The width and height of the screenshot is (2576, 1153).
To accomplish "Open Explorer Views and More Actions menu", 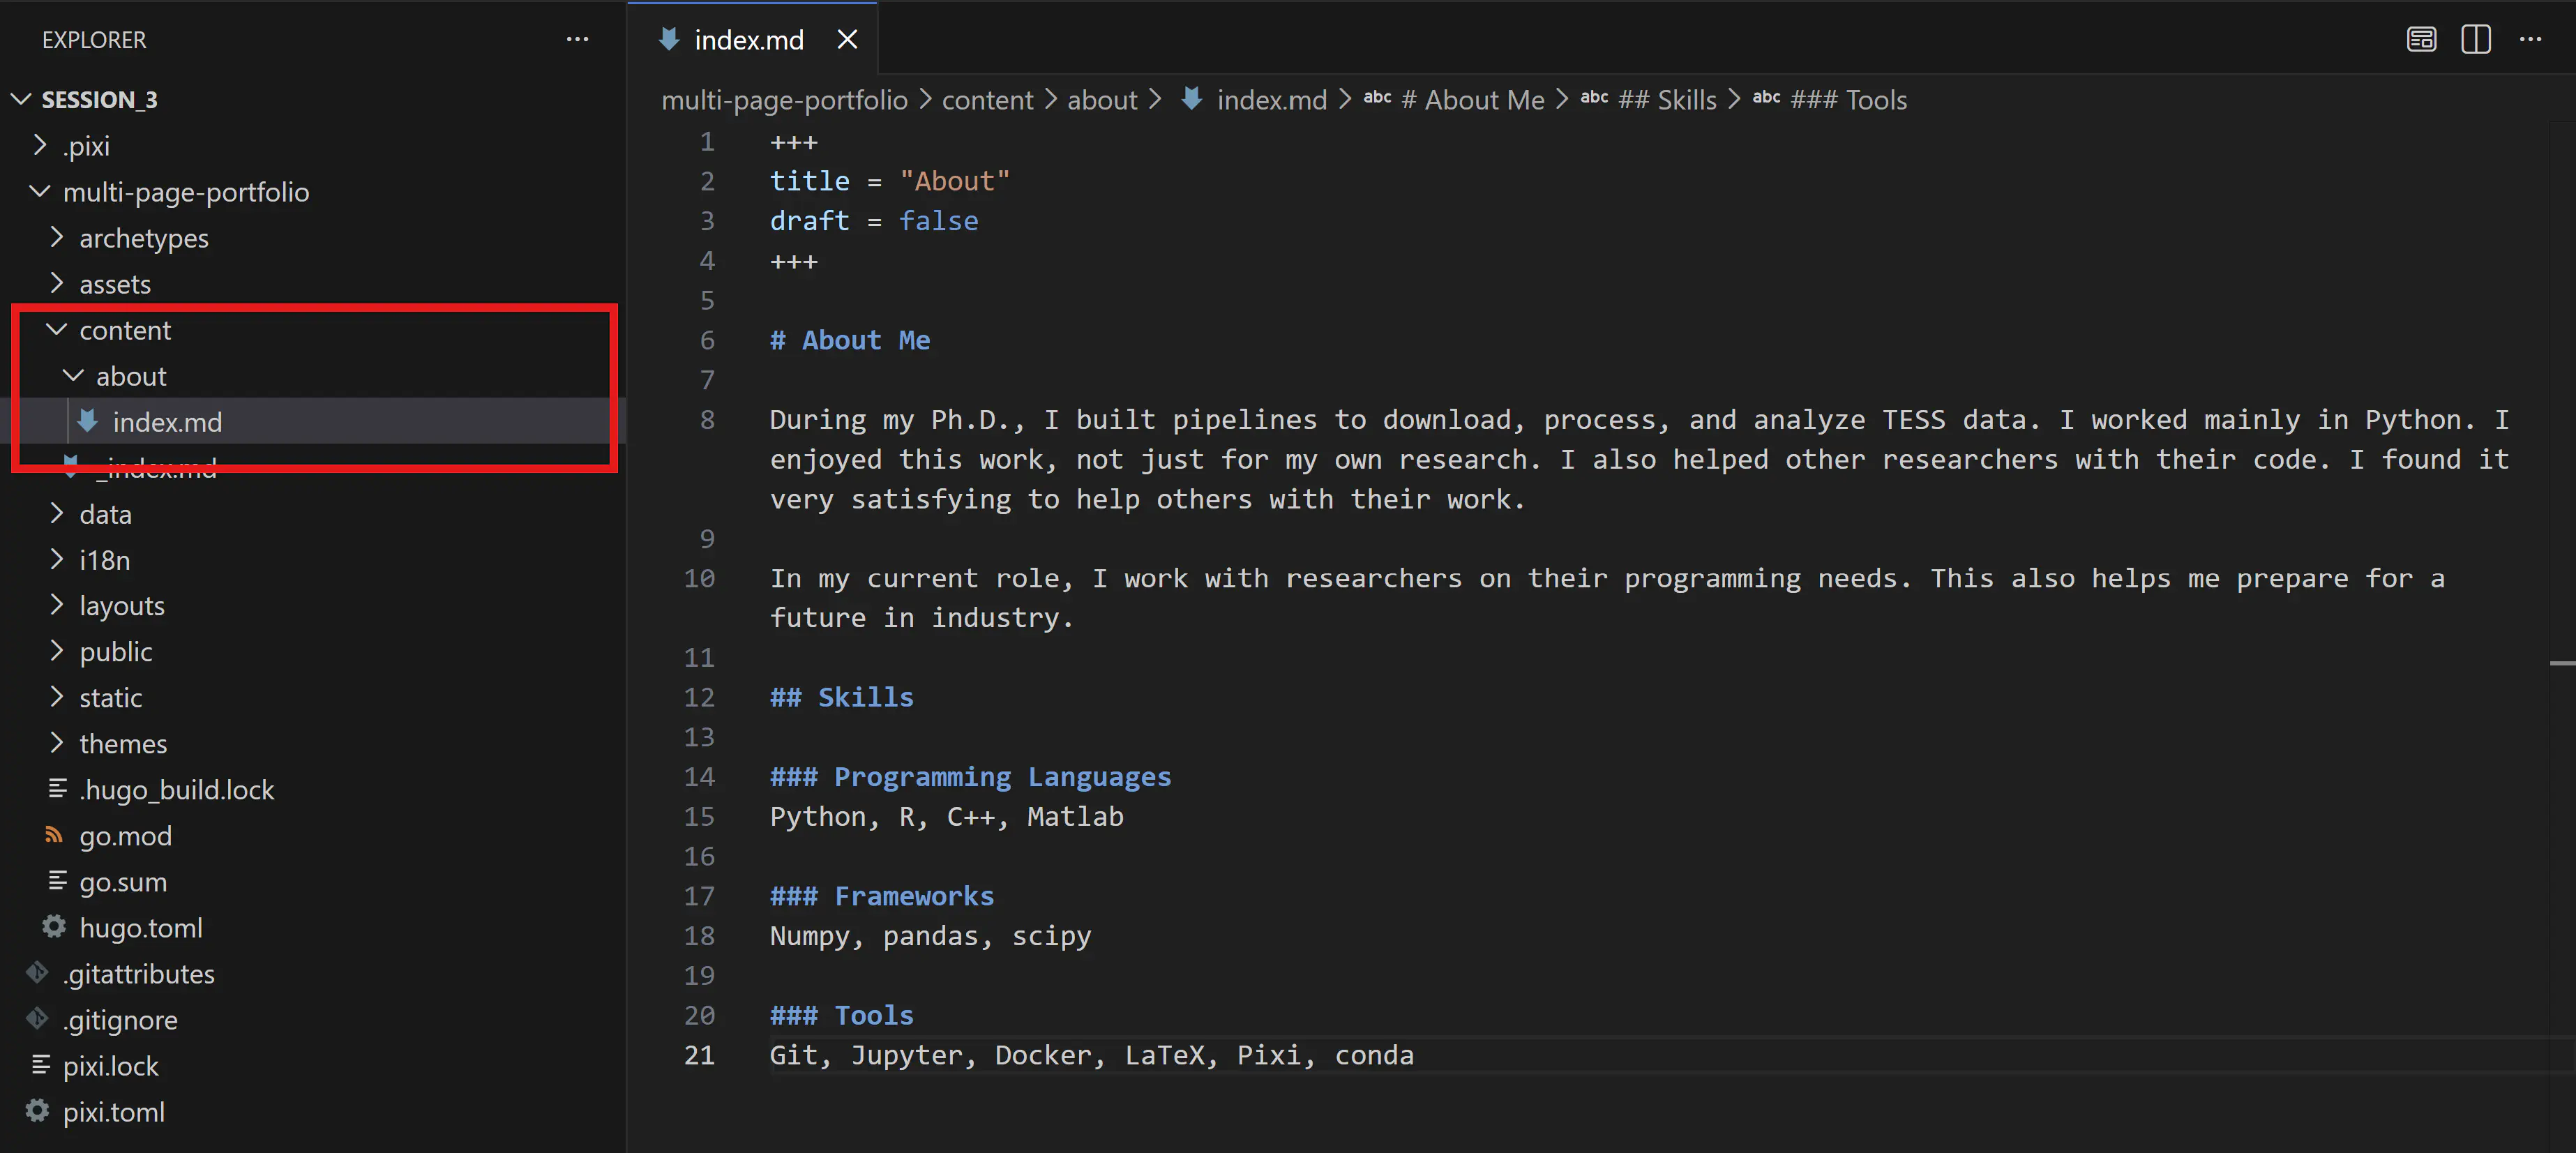I will tap(577, 40).
